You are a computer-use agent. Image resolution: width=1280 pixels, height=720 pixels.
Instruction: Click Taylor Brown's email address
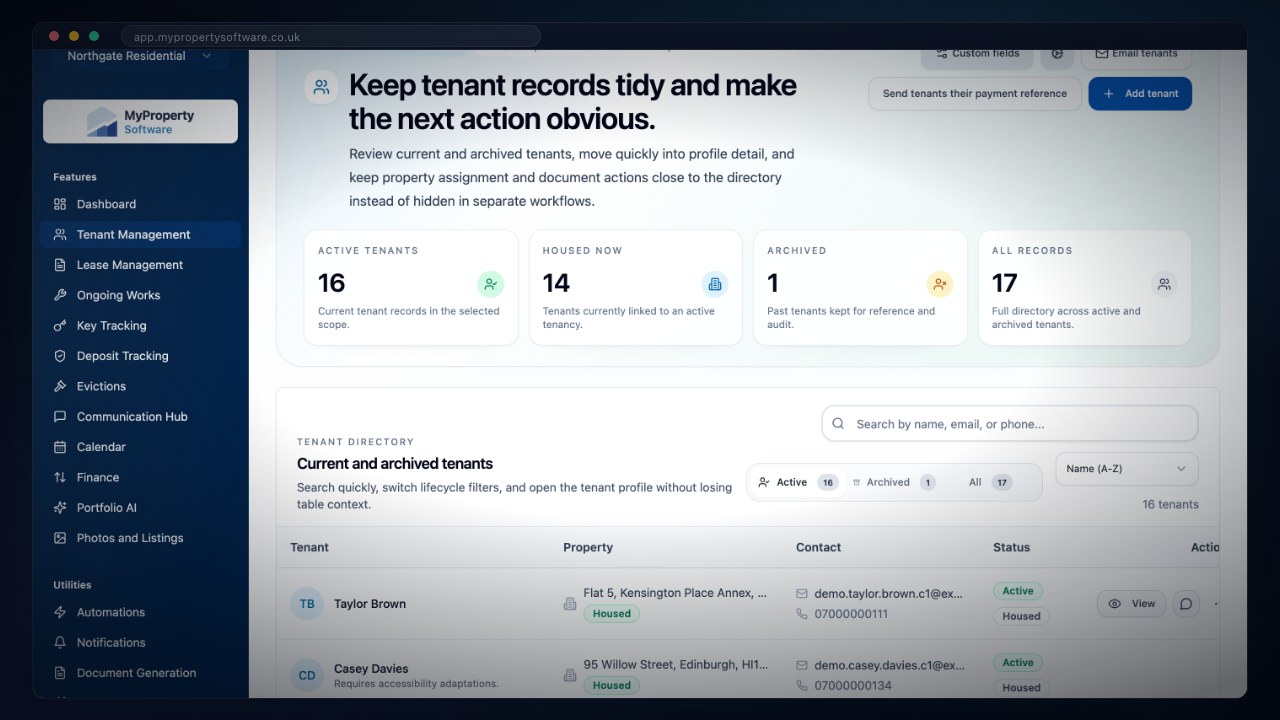[x=889, y=593]
